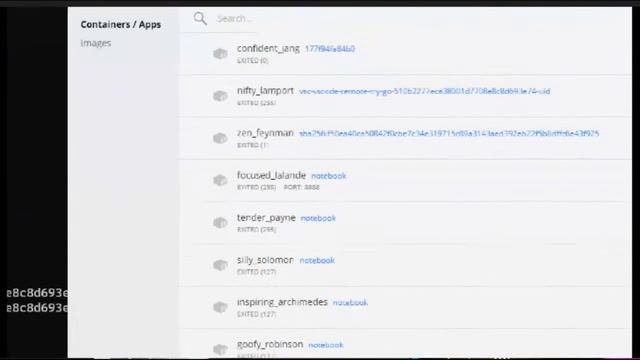The image size is (640, 360).
Task: Click the container icon for confident_jang
Action: [x=220, y=54]
